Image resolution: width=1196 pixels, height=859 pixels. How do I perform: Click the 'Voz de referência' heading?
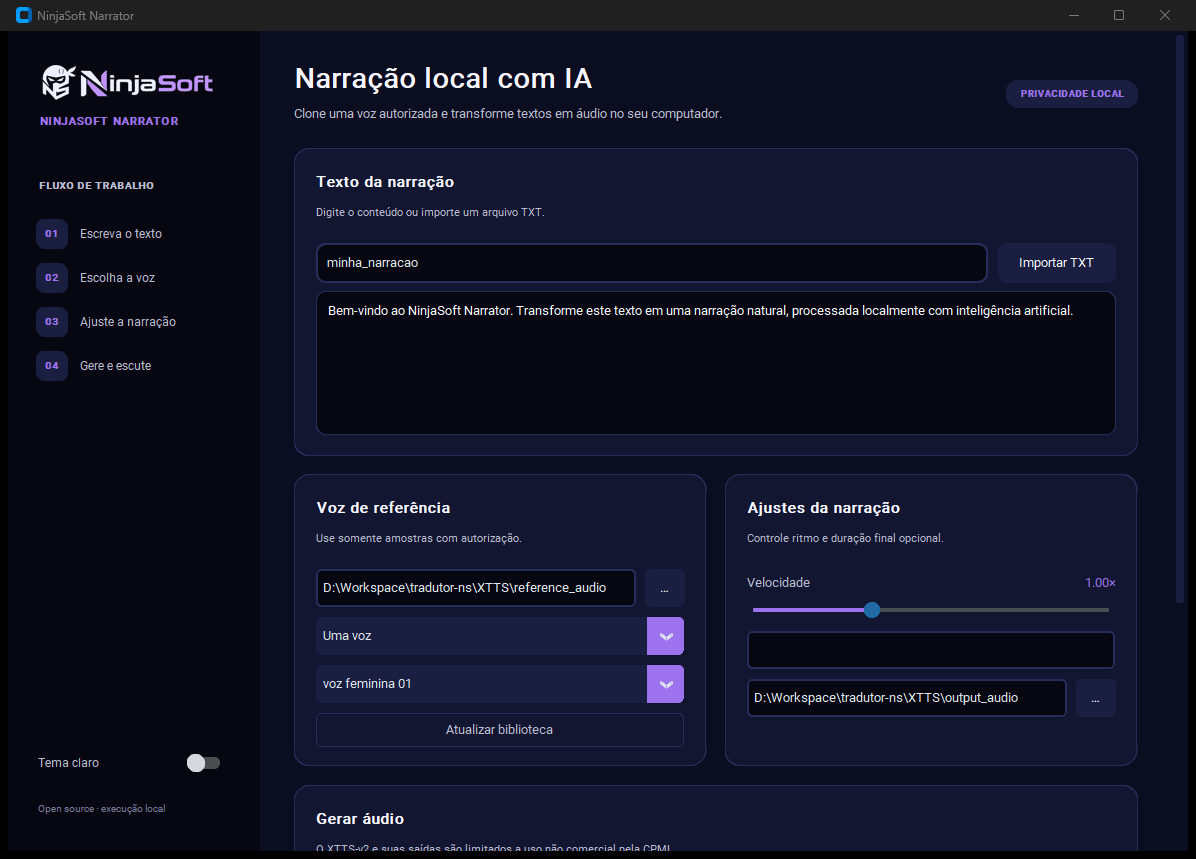383,508
